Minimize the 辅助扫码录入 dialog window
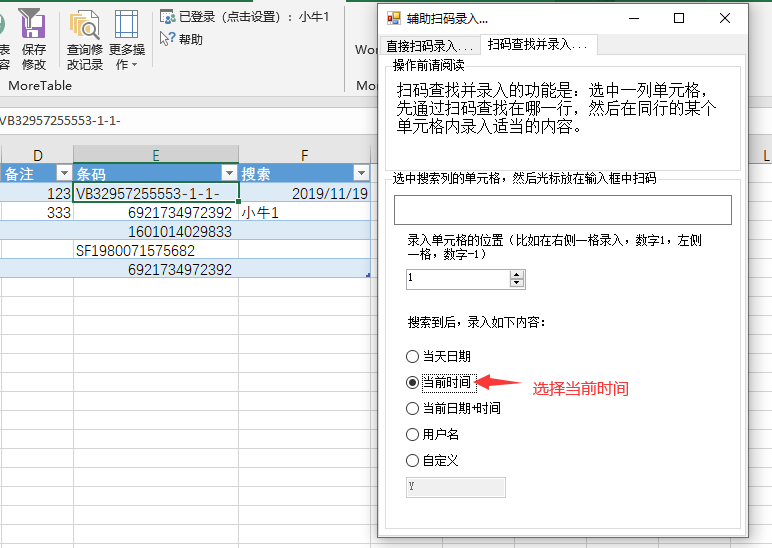The image size is (772, 548). (x=632, y=18)
